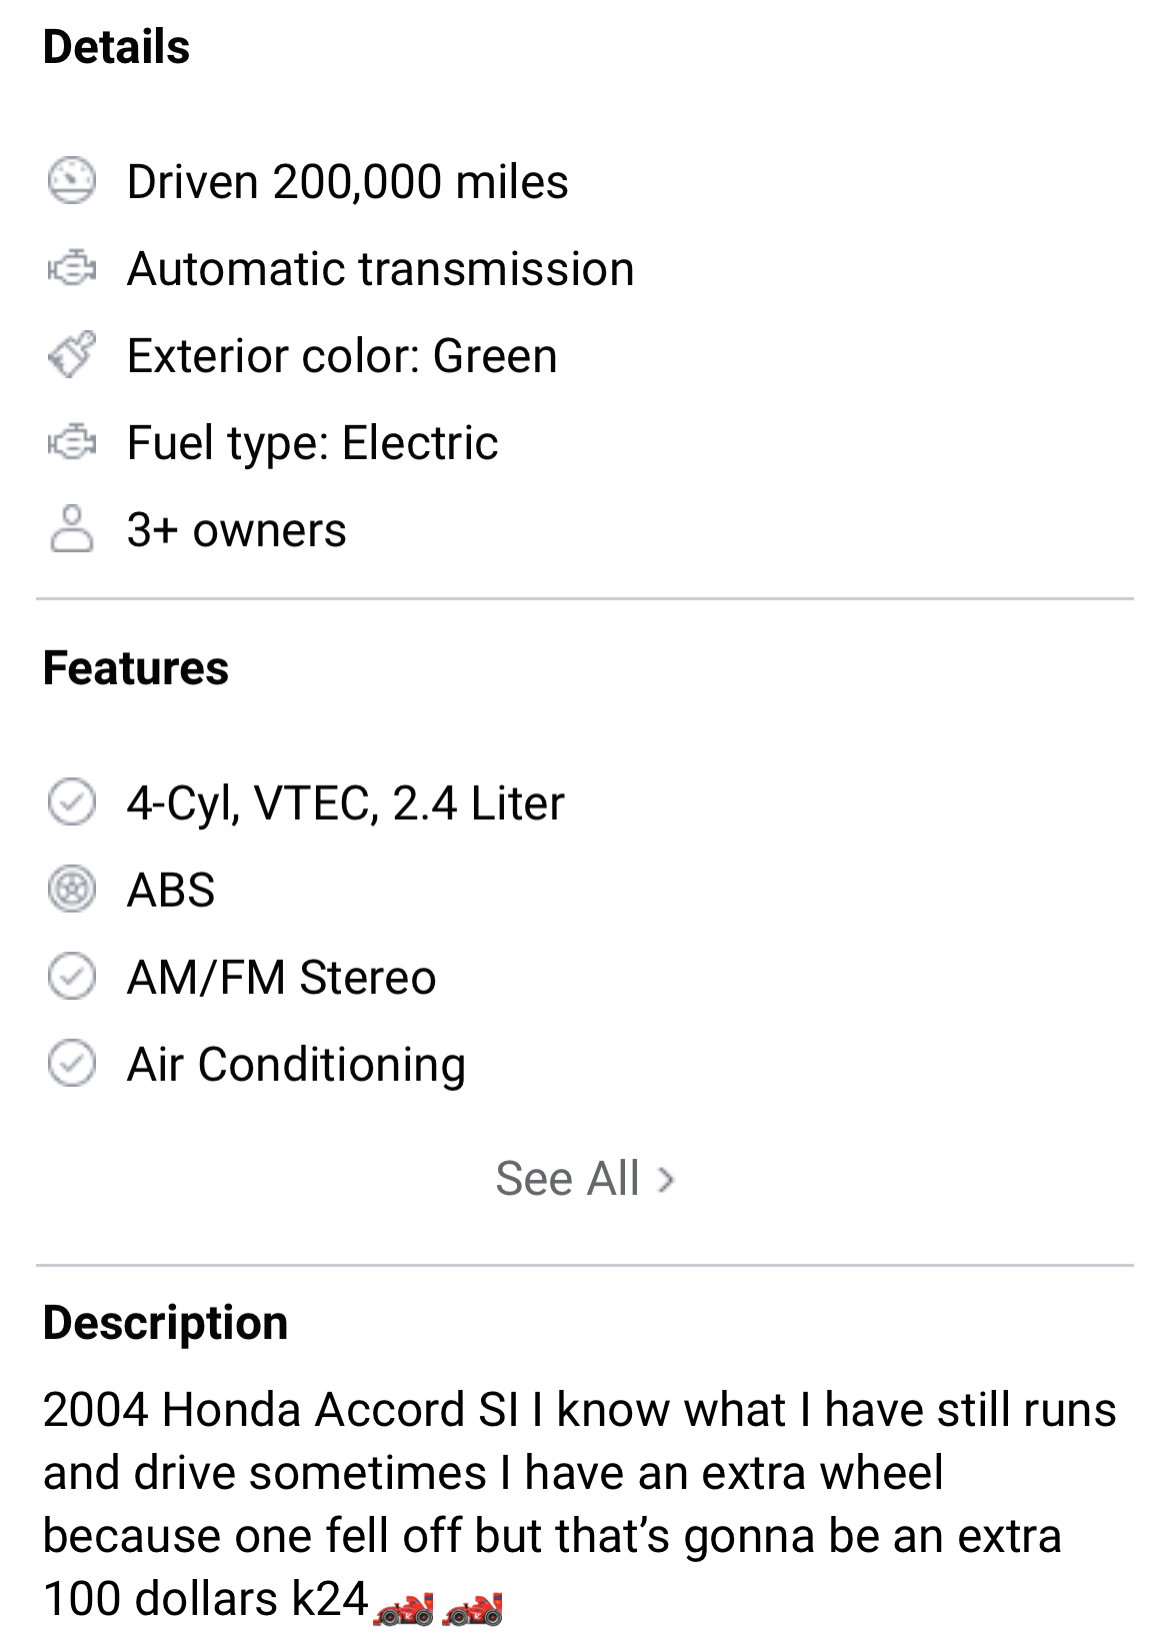The width and height of the screenshot is (1170, 1646).
Task: Tap the Driven 200,000 miles text
Action: (348, 182)
